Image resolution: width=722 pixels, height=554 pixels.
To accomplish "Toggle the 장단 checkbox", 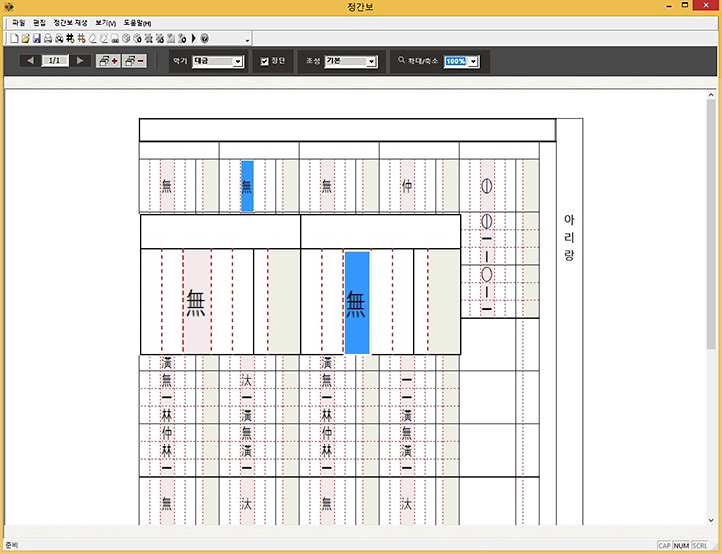I will [x=264, y=61].
